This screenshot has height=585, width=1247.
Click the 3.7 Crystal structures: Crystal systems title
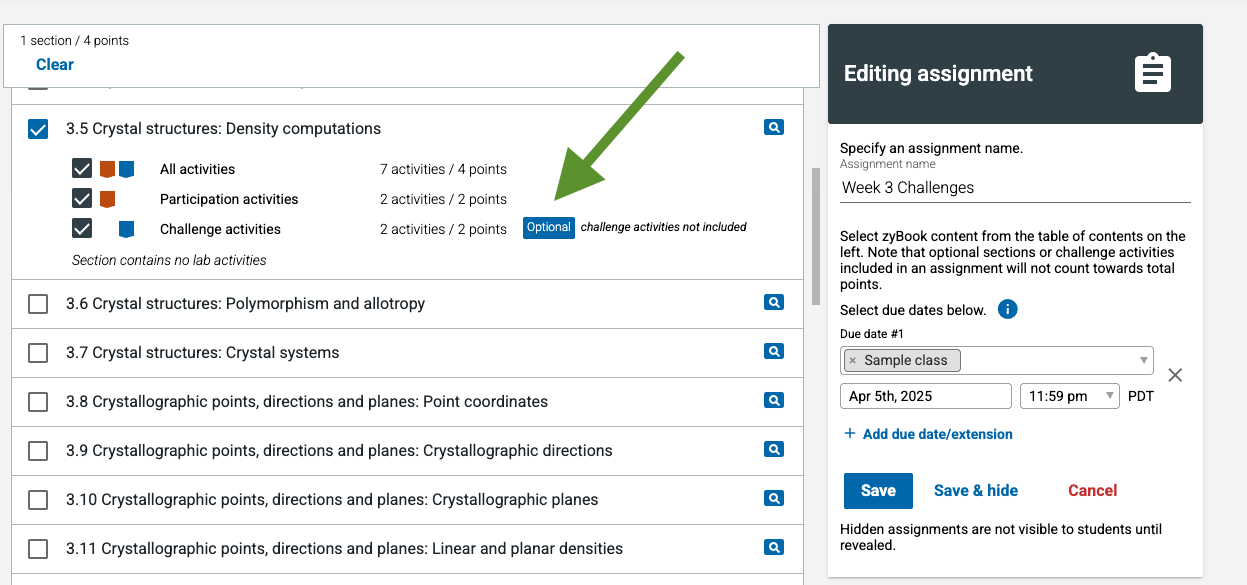(x=203, y=353)
